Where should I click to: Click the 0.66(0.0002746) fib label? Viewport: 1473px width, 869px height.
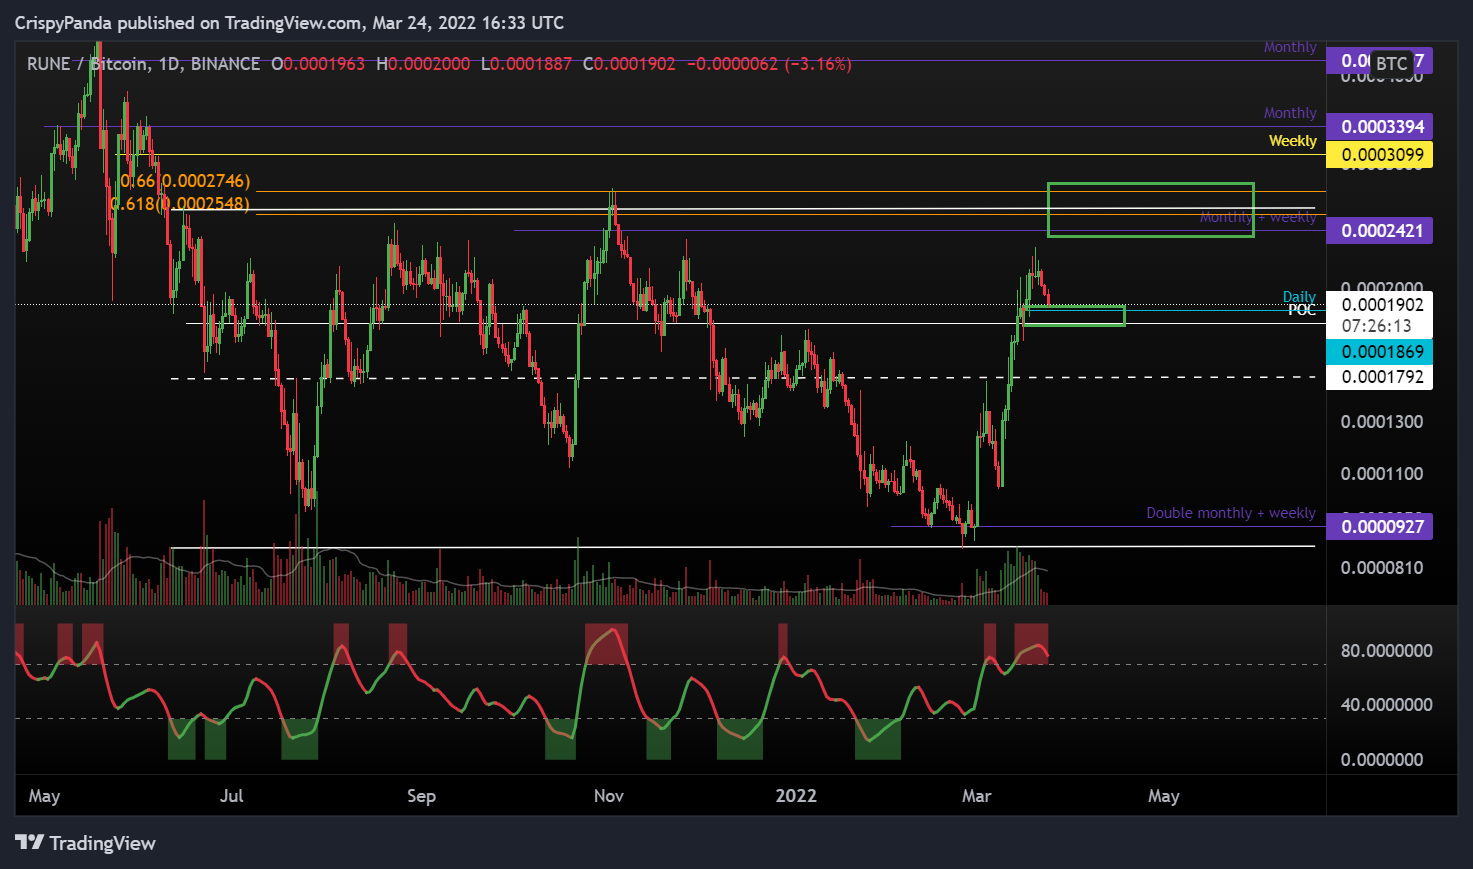click(x=185, y=181)
